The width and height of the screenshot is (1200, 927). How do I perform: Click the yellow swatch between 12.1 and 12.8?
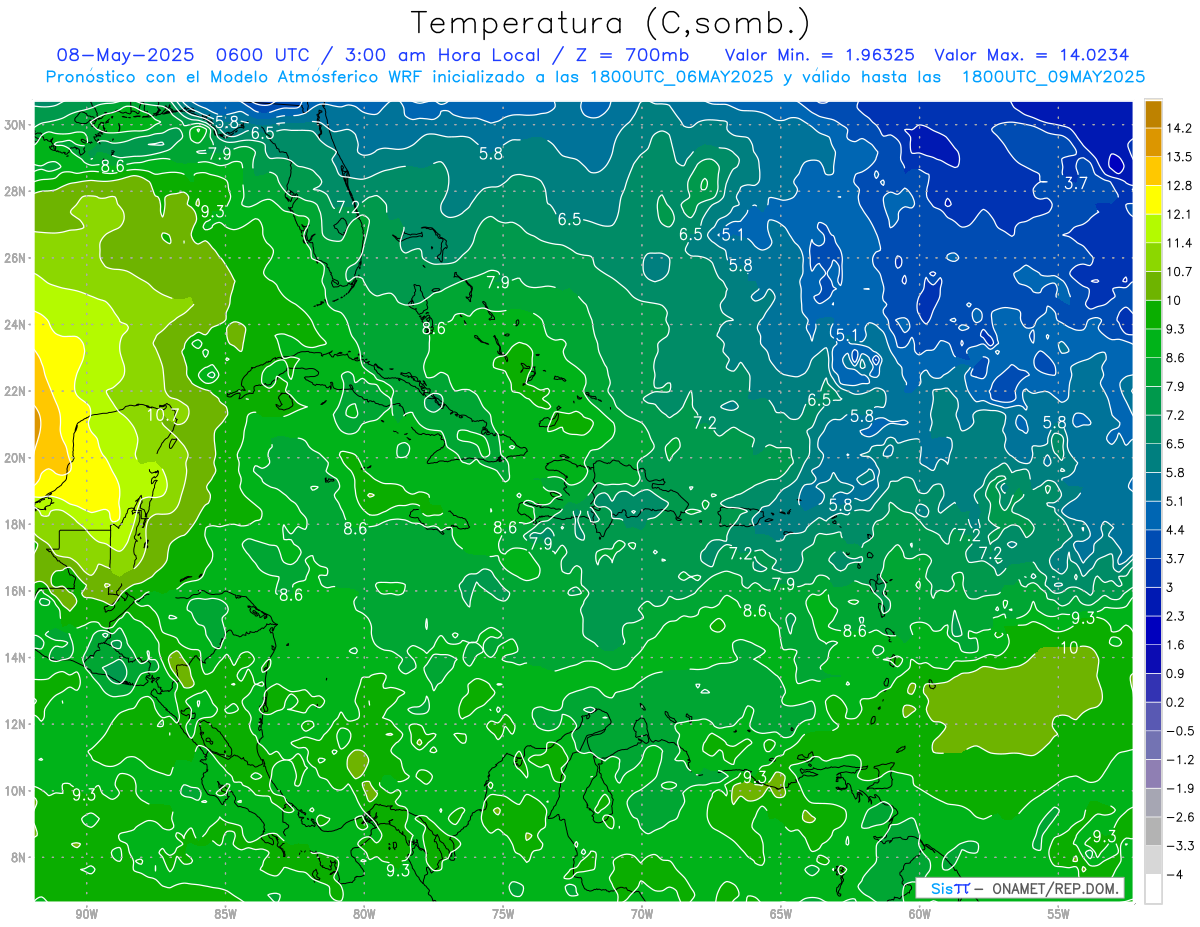coord(1153,199)
